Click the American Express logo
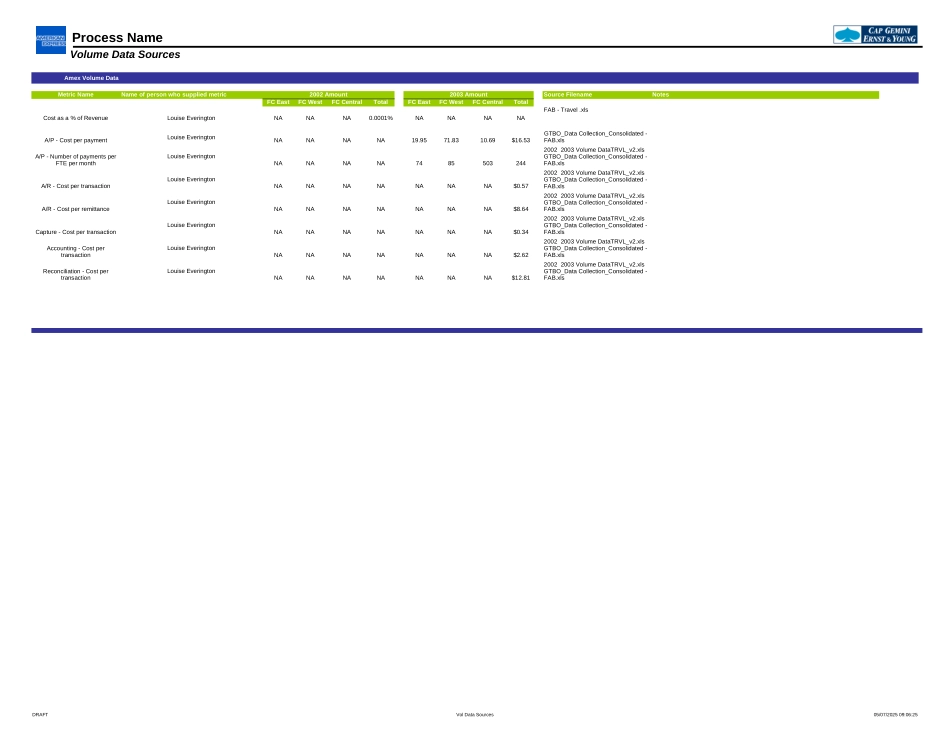 [51, 40]
